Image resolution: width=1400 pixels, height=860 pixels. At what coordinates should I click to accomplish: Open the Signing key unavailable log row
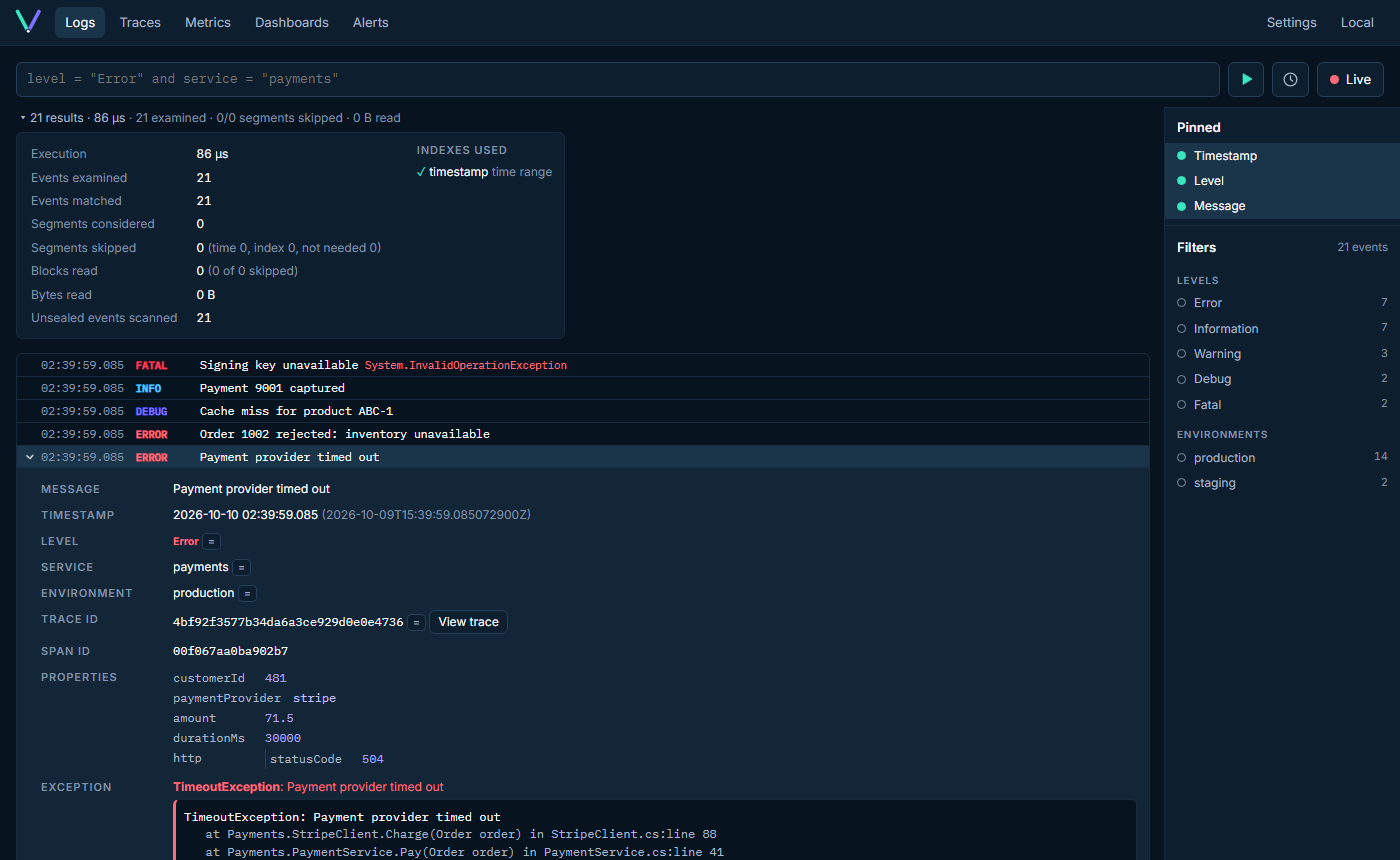pyautogui.click(x=583, y=365)
